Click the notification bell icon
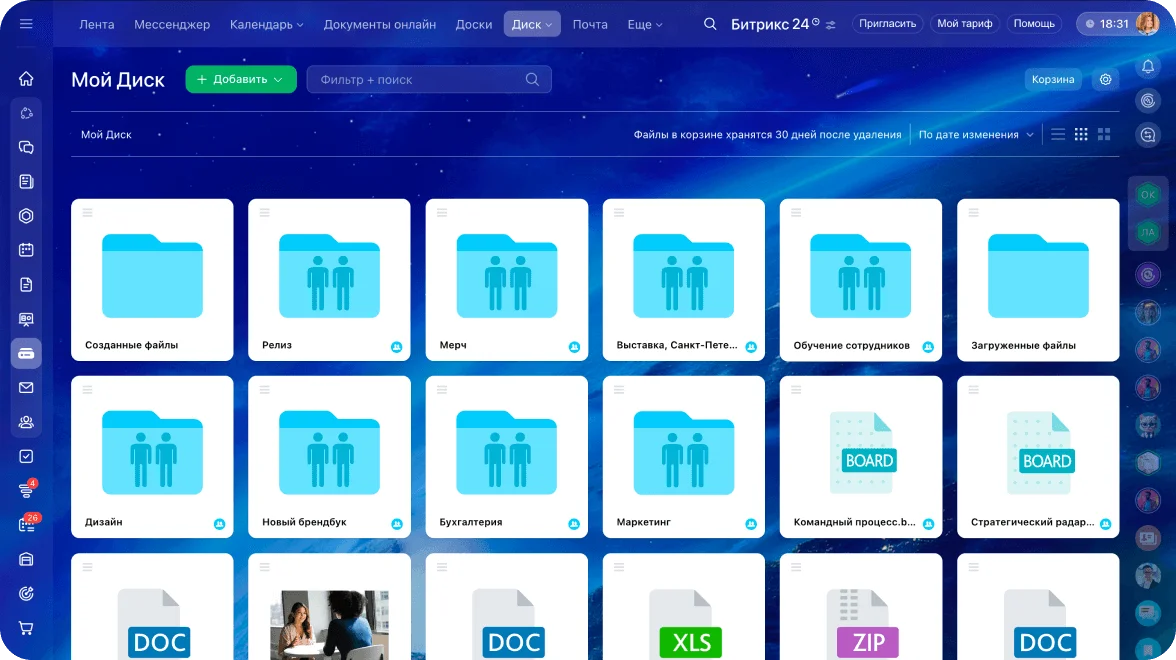Image resolution: width=1176 pixels, height=660 pixels. pos(1148,66)
